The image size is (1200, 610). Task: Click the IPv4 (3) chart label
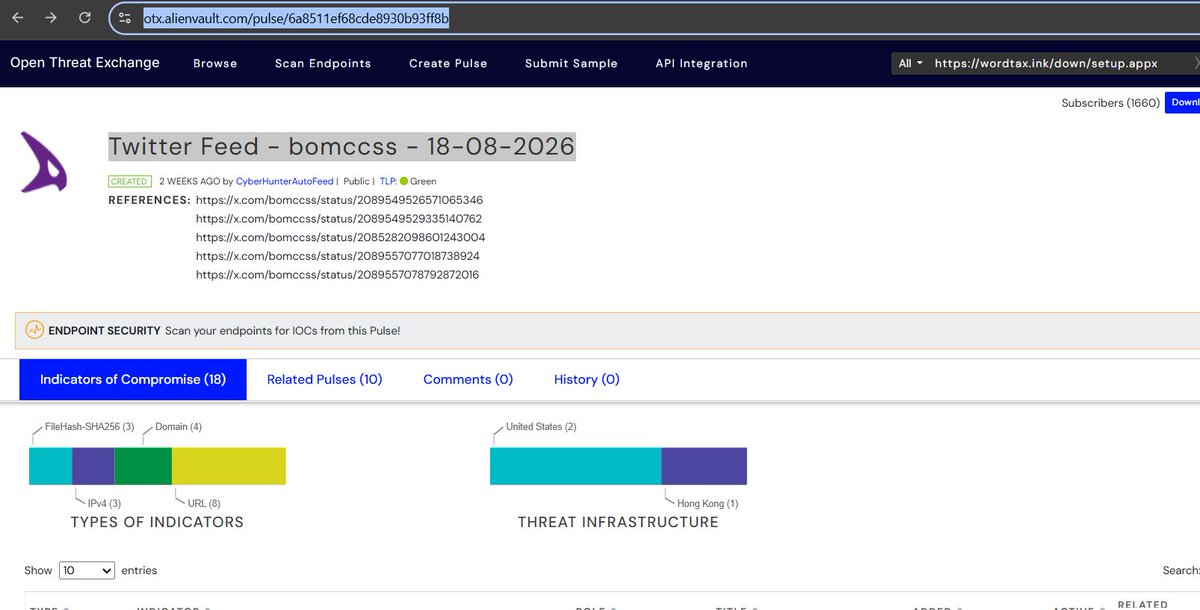[104, 503]
